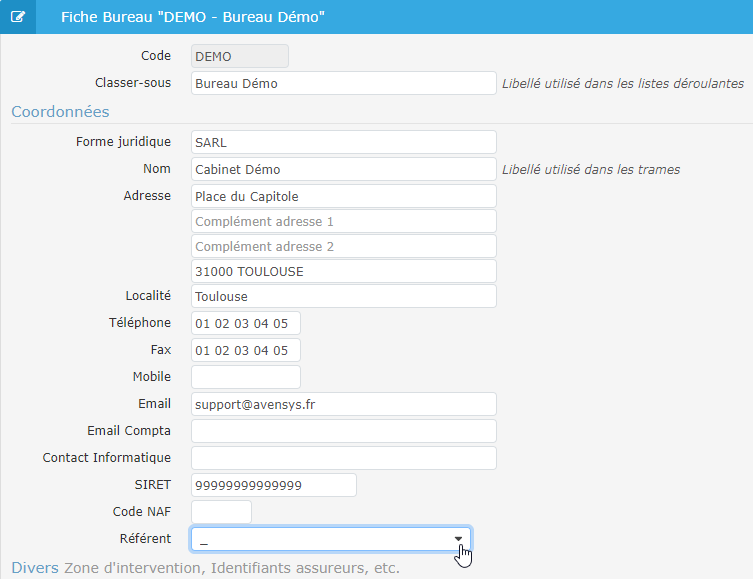The width and height of the screenshot is (753, 579).
Task: Edit the Email field support@avensys.fr
Action: [343, 404]
